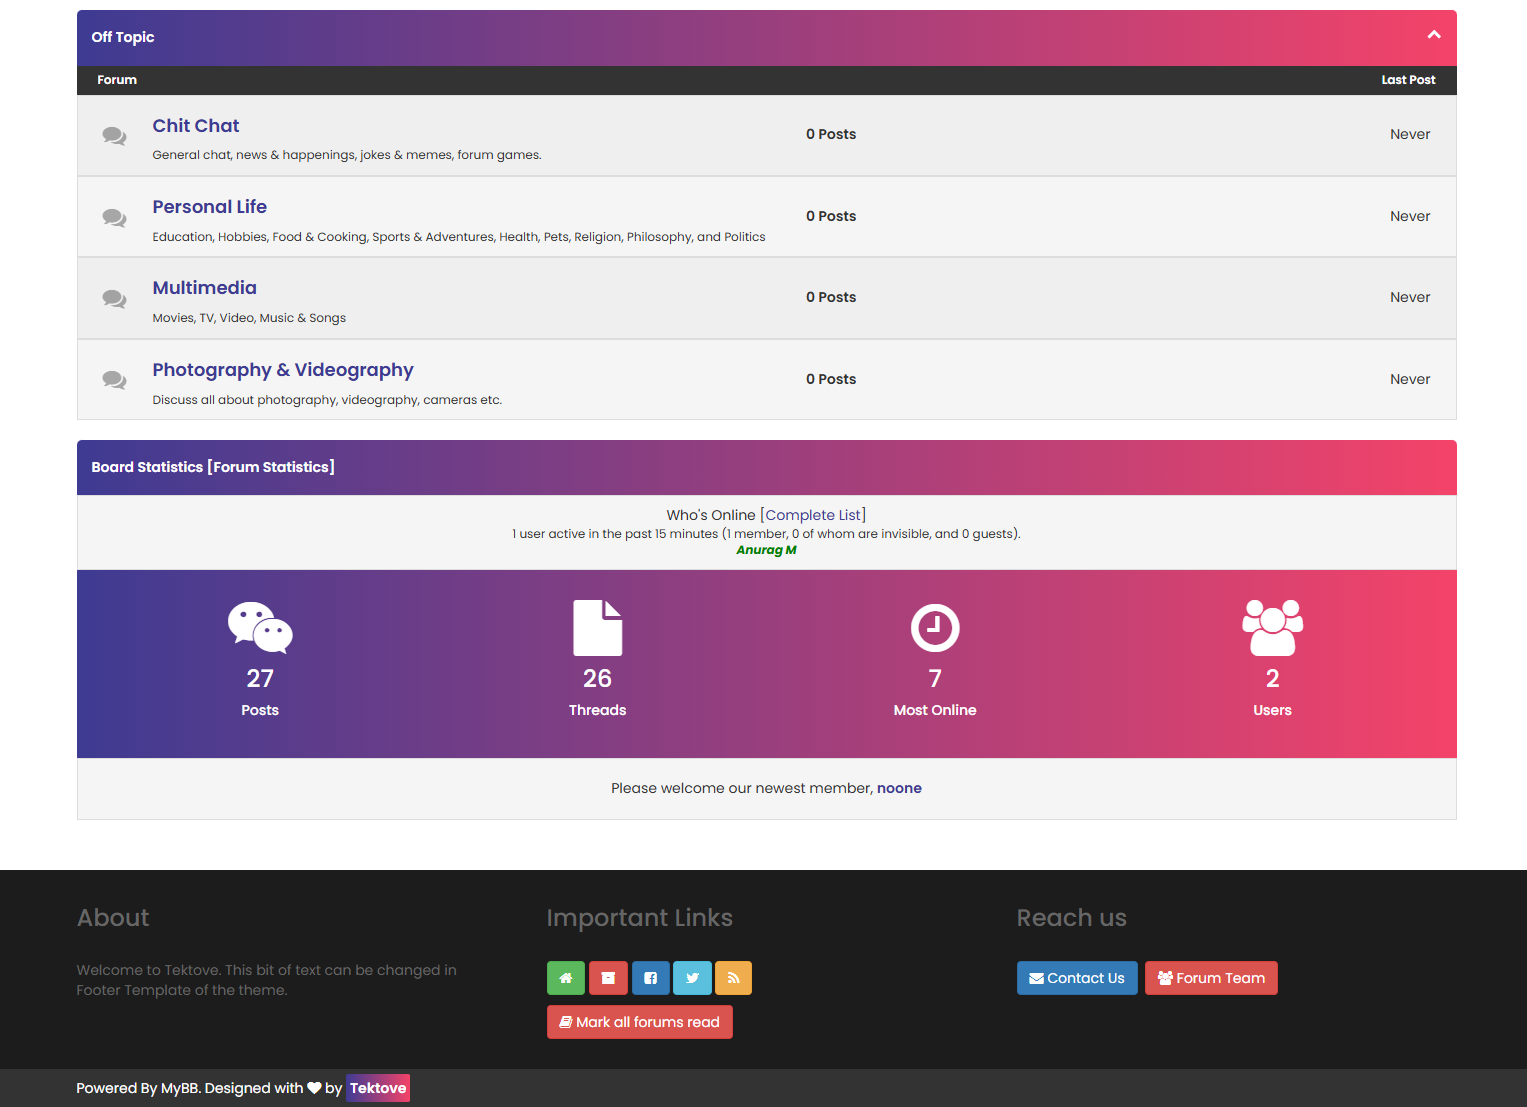
Task: Go to the Multimedia forum
Action: click(x=204, y=288)
